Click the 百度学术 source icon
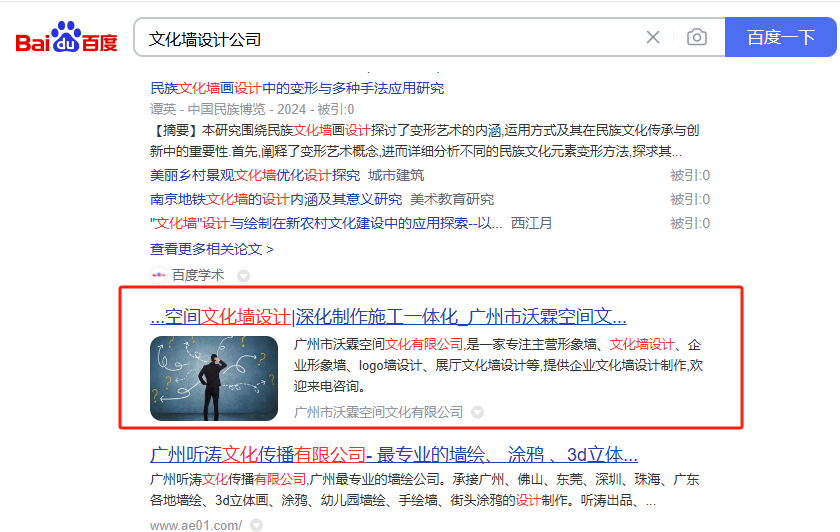 tap(158, 275)
